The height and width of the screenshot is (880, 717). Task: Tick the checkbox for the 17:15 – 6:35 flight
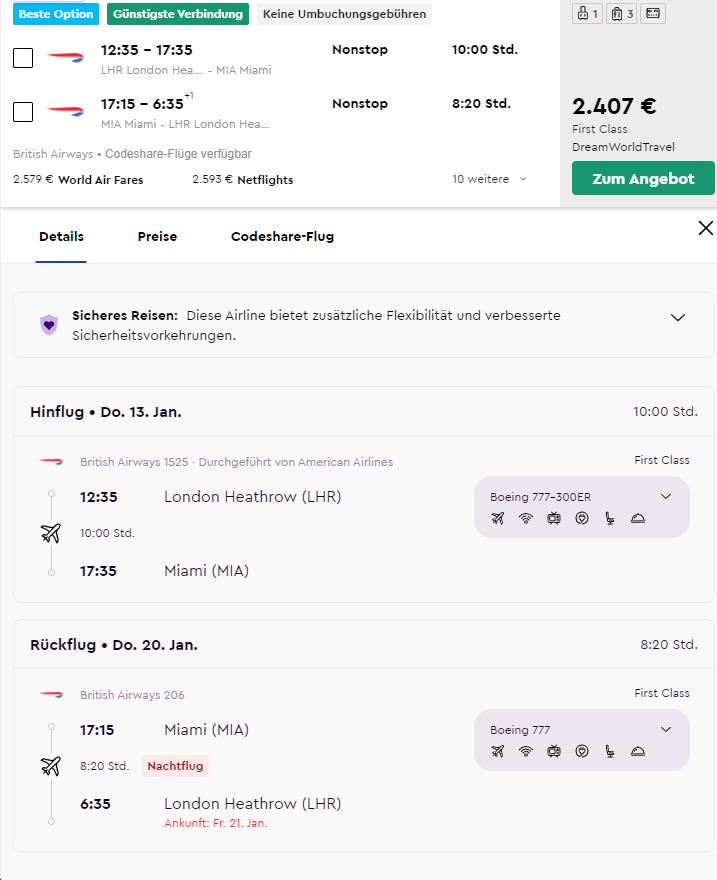click(23, 112)
